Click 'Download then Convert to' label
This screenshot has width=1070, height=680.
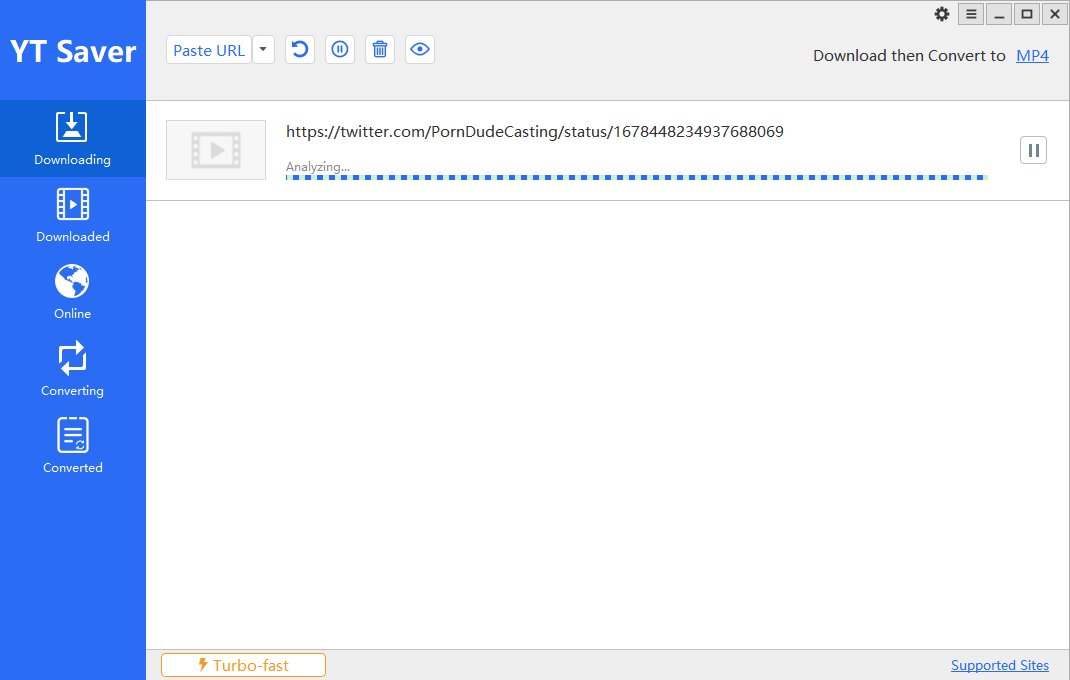point(909,56)
